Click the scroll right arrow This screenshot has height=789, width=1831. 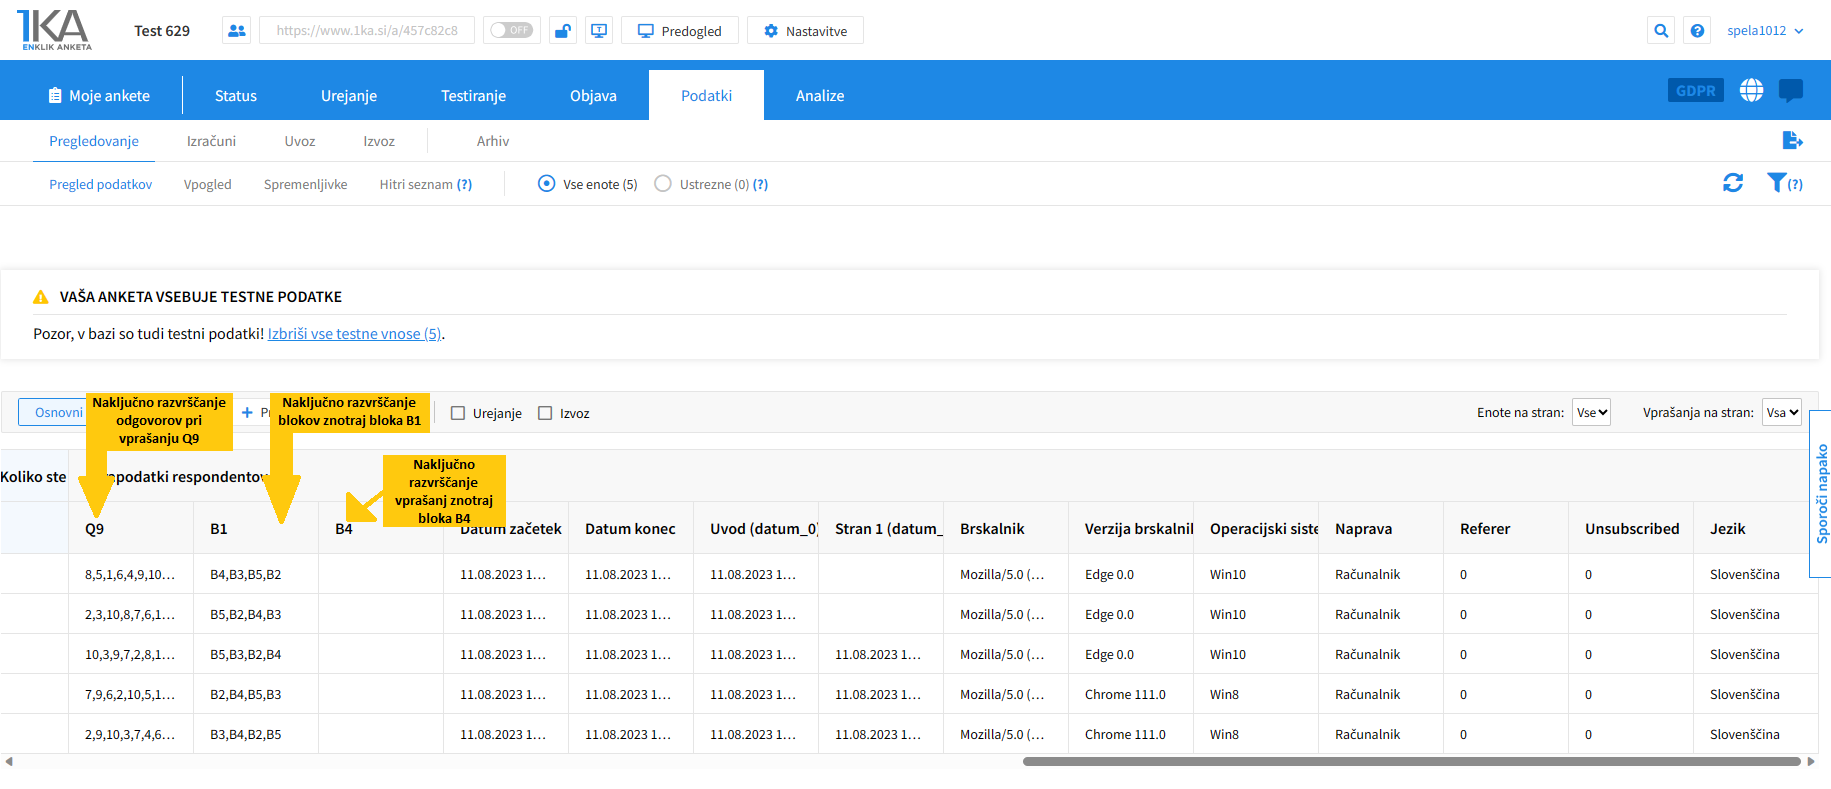tap(1811, 762)
